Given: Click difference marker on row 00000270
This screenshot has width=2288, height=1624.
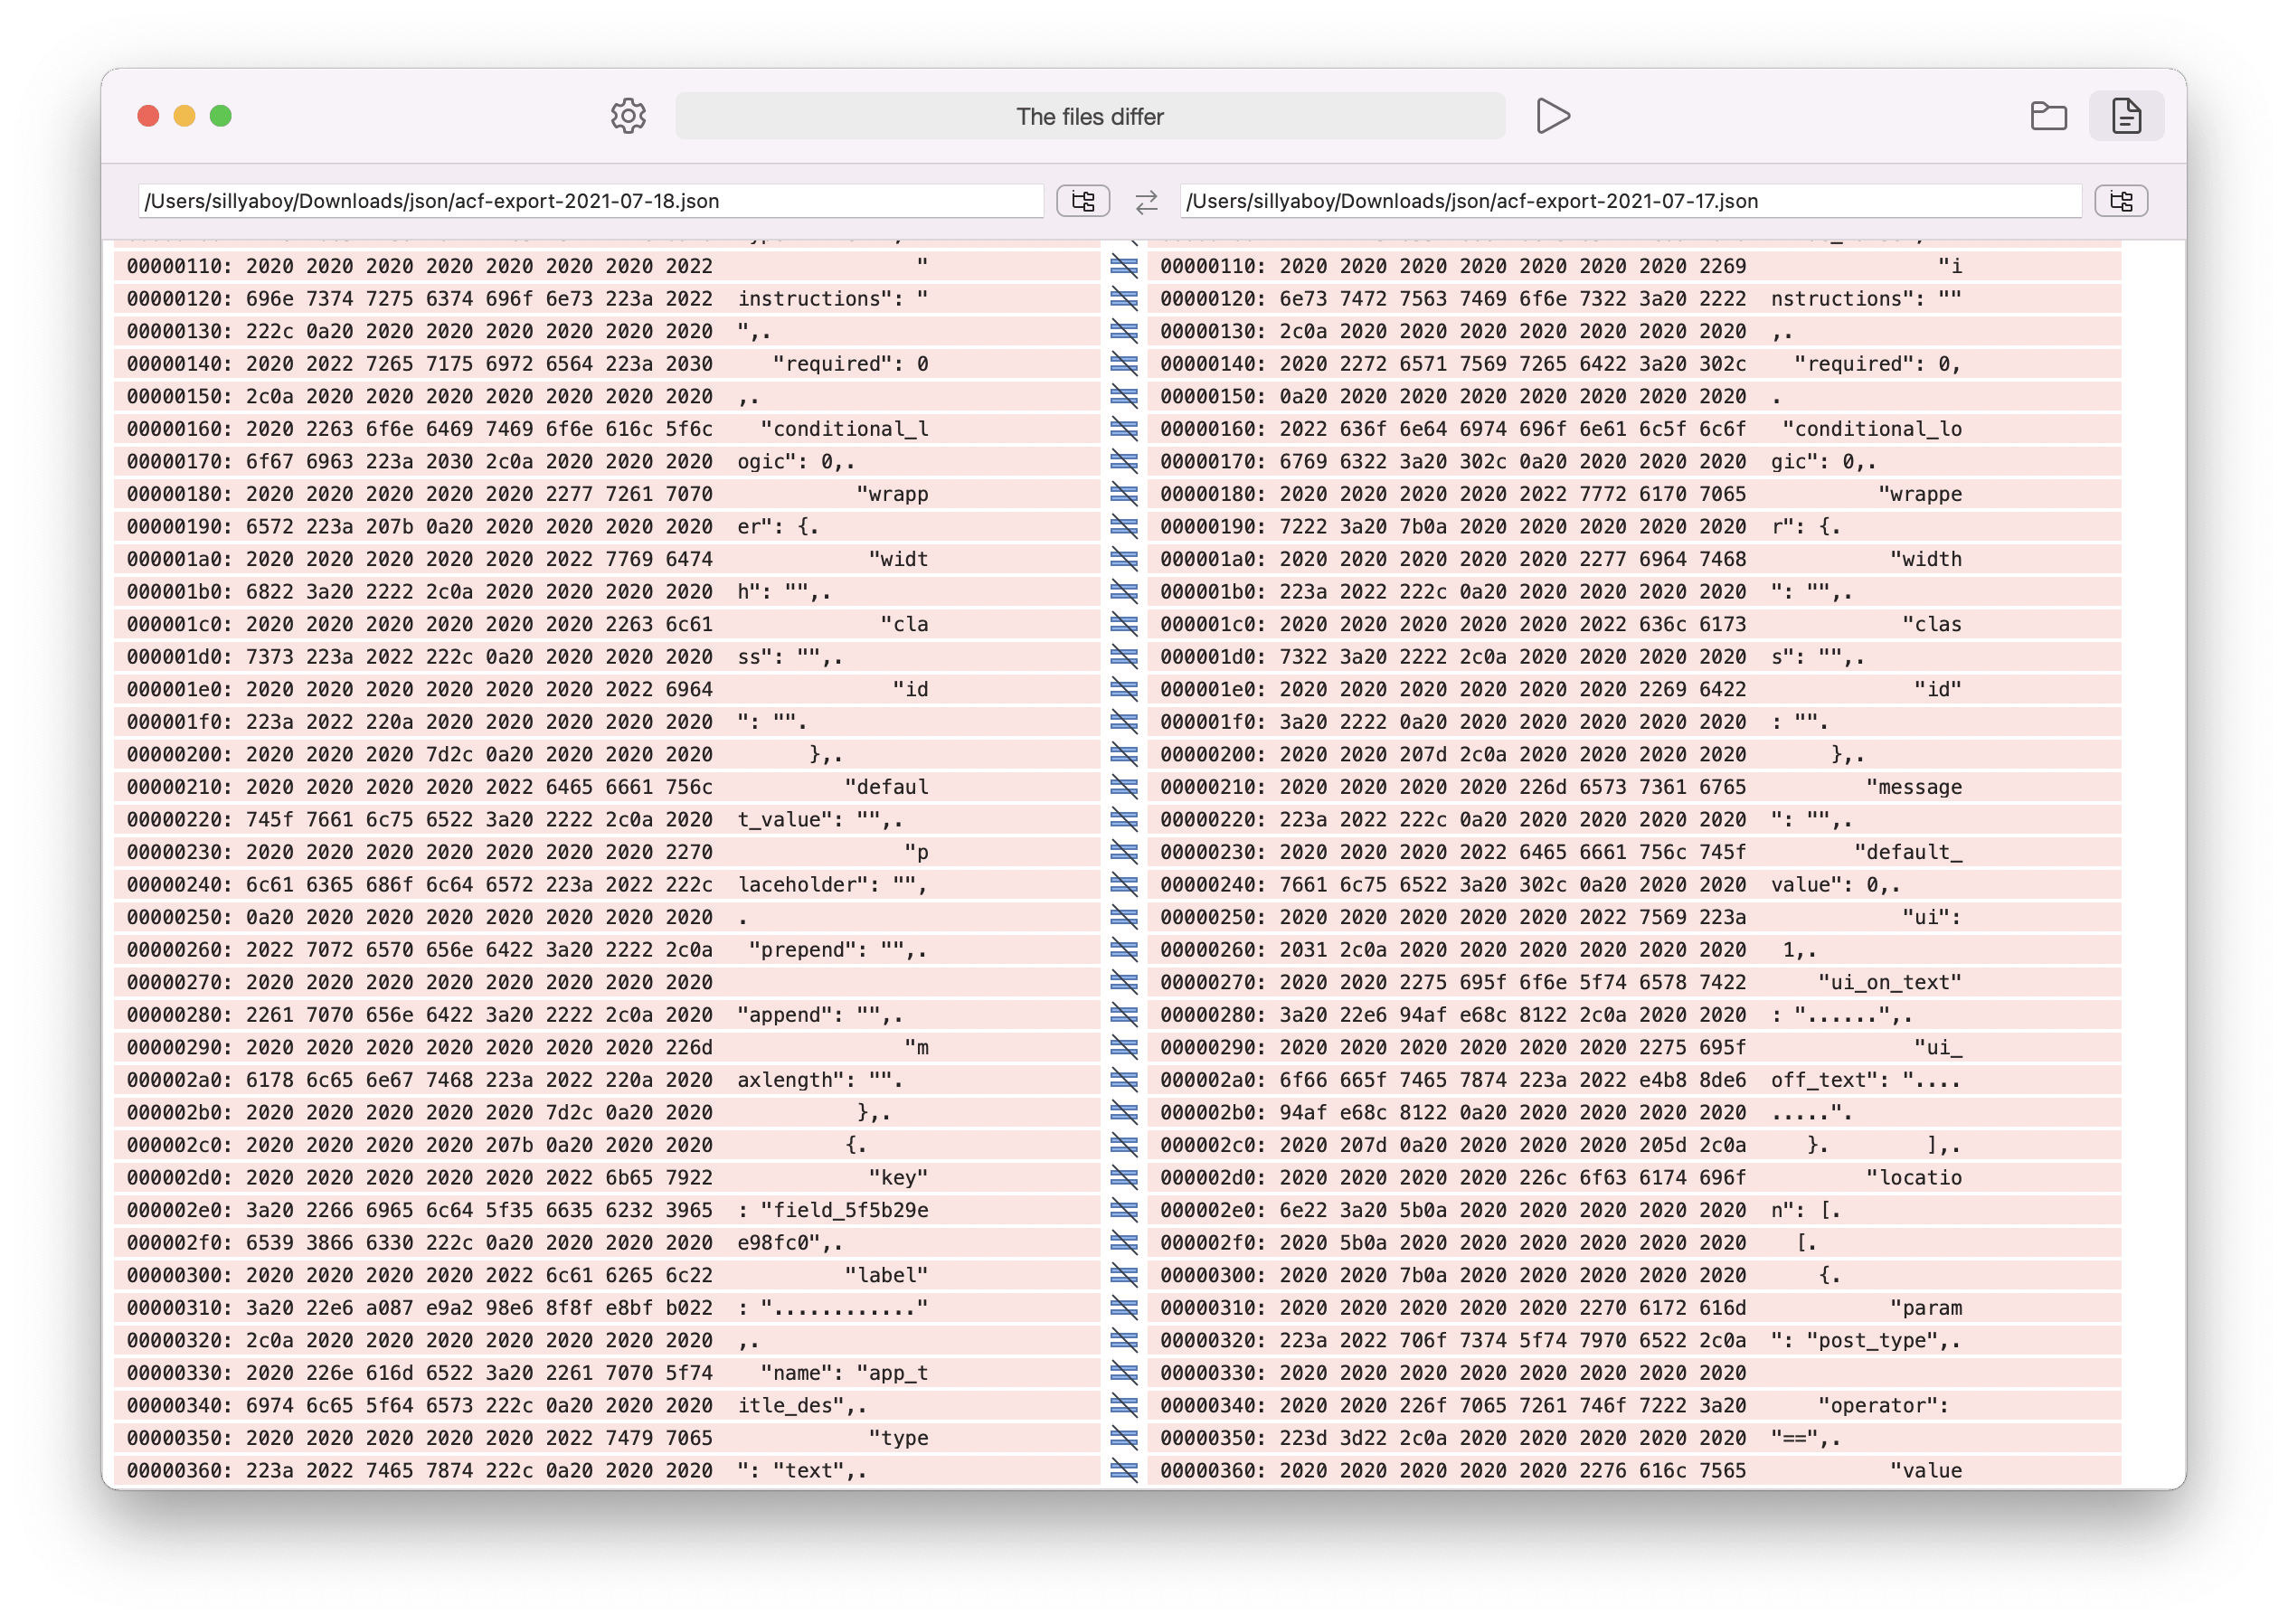Looking at the screenshot, I should pos(1124,982).
